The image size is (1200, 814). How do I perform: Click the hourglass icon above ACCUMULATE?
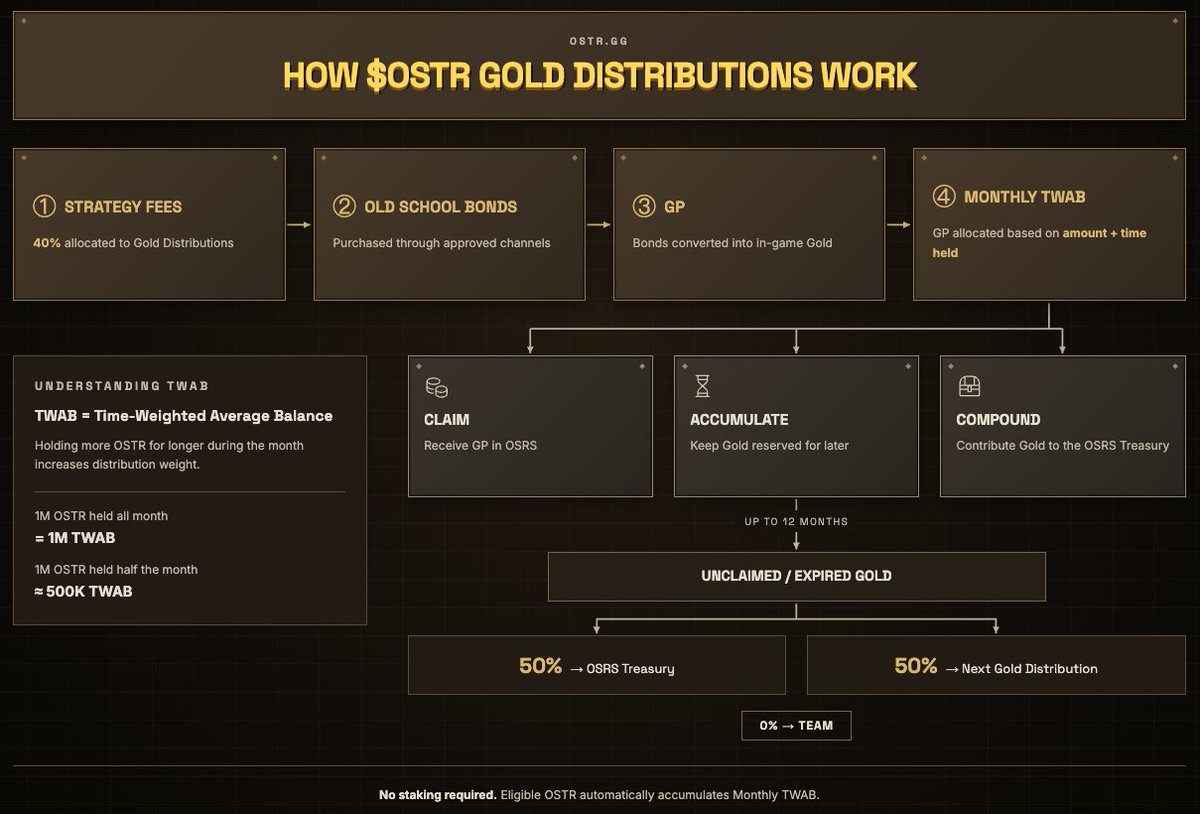(701, 386)
